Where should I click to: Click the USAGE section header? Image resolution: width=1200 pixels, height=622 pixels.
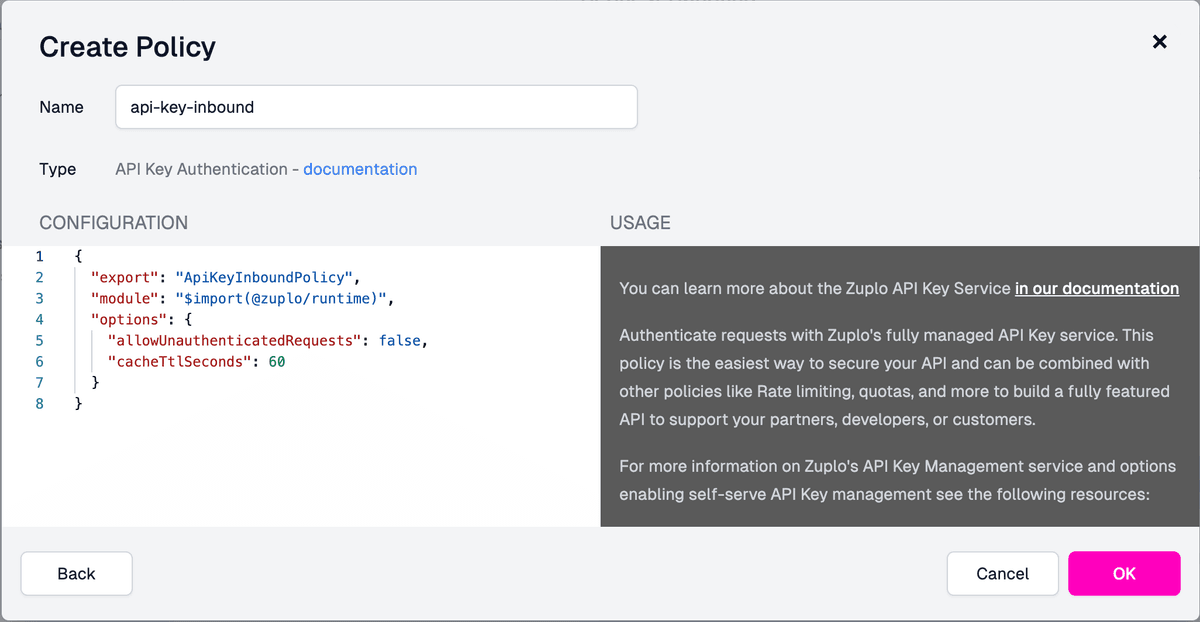point(640,222)
